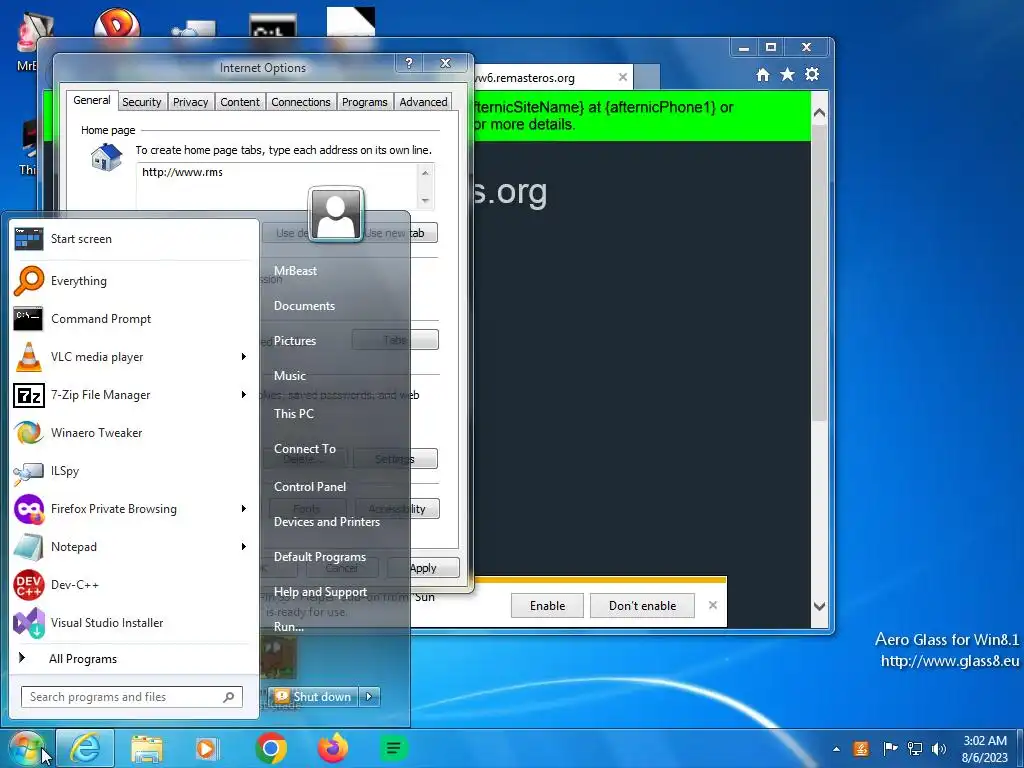The image size is (1024, 768).
Task: Switch to Security tab
Action: 141,102
